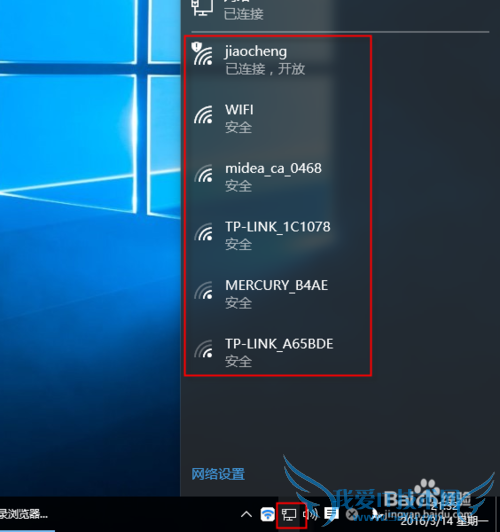This screenshot has height=532, width=500.
Task: Open the 网络设置 network settings link
Action: [x=218, y=474]
